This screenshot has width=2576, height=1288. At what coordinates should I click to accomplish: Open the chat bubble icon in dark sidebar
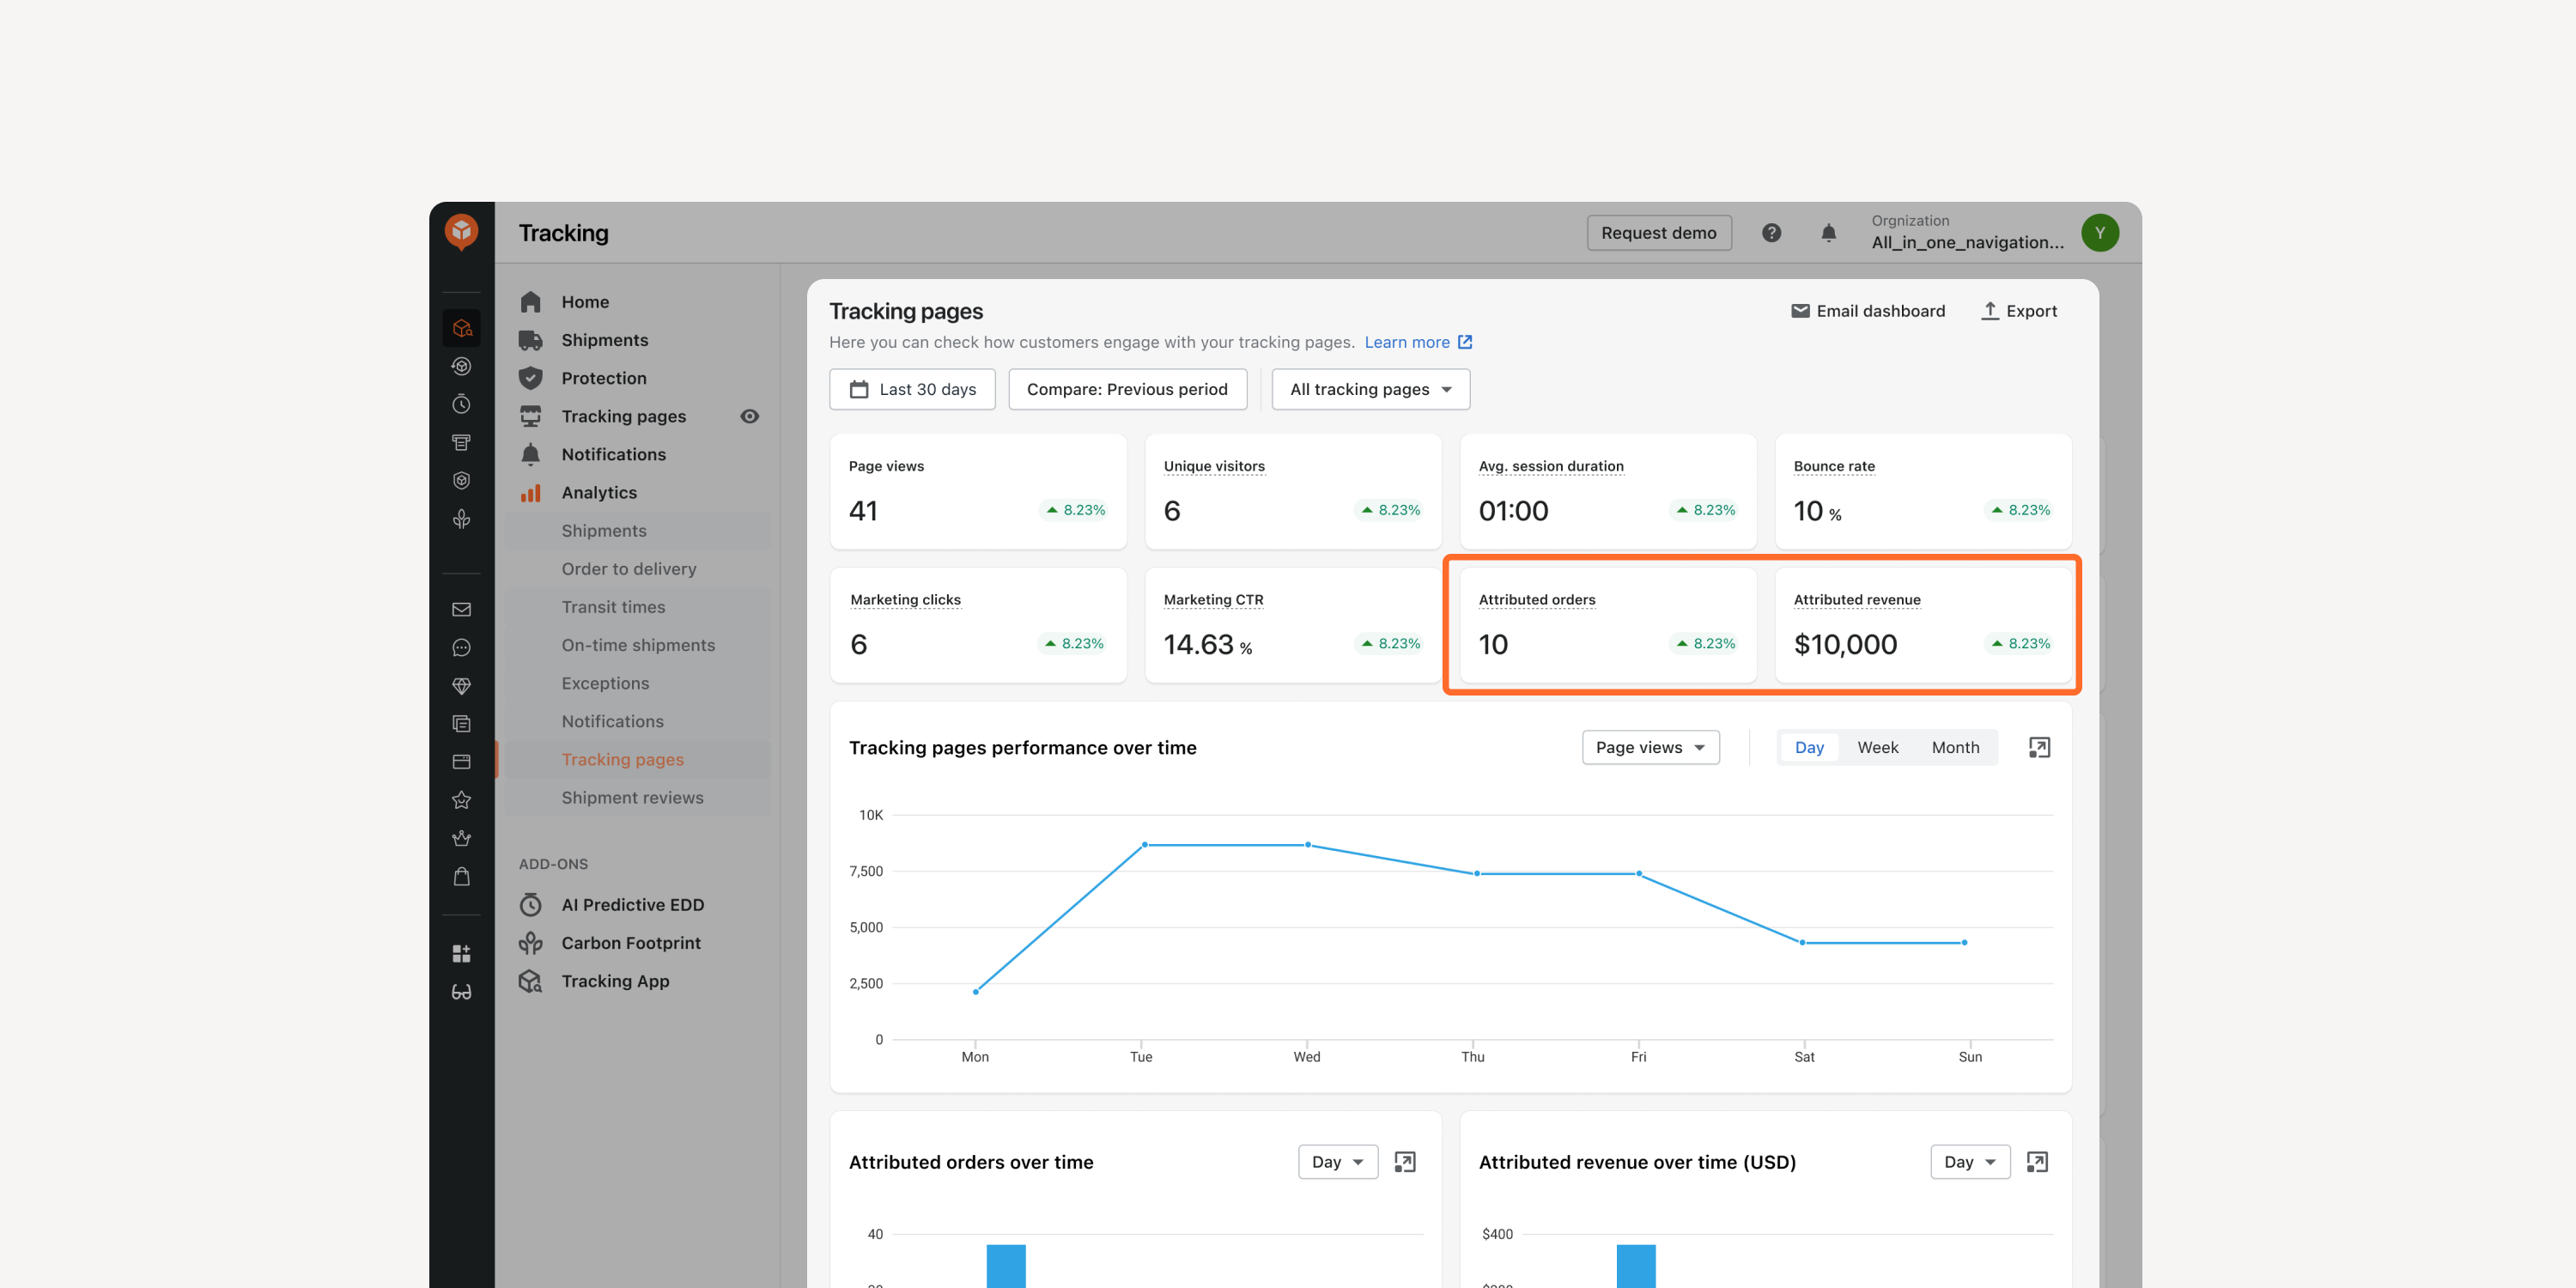click(461, 647)
